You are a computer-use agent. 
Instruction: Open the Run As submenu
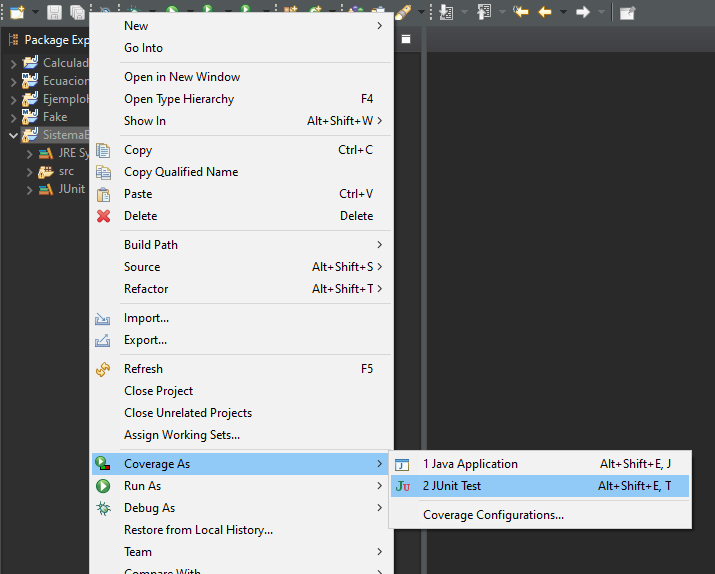point(142,486)
